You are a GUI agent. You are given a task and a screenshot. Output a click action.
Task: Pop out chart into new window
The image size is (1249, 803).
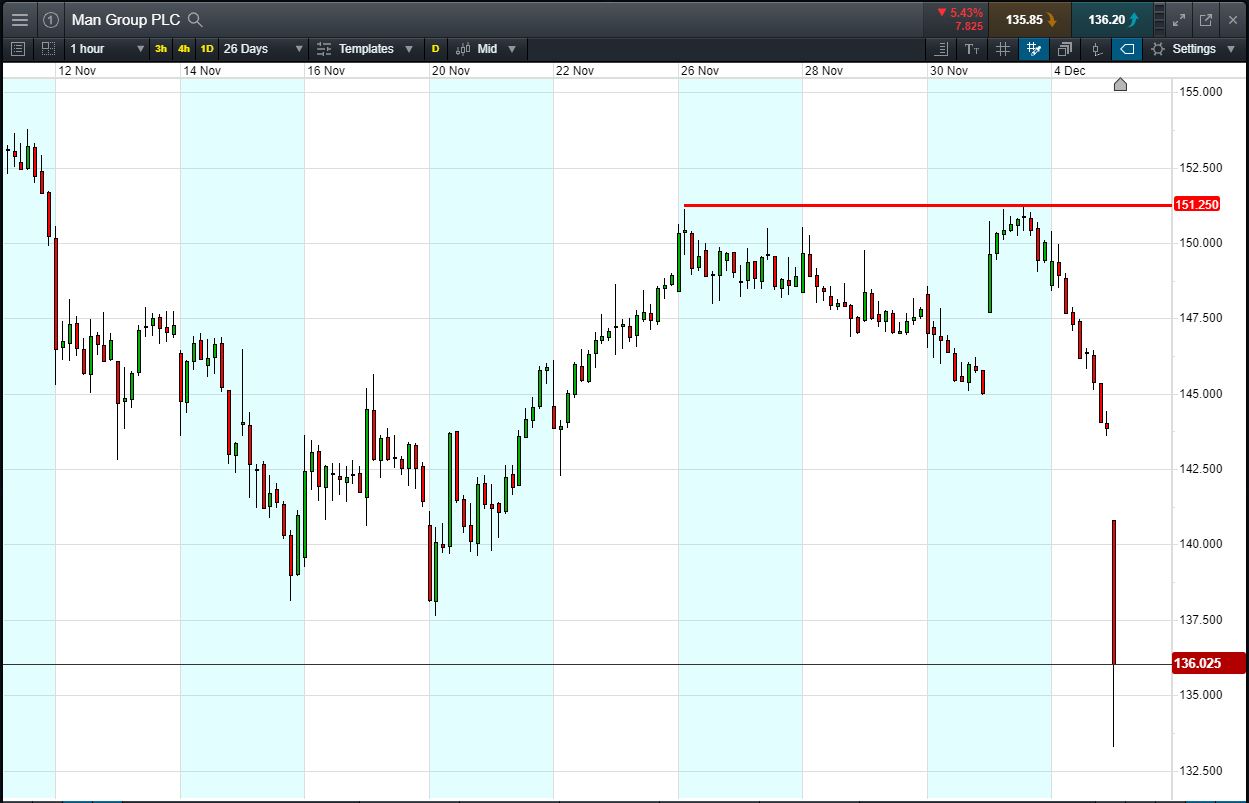[x=1206, y=19]
